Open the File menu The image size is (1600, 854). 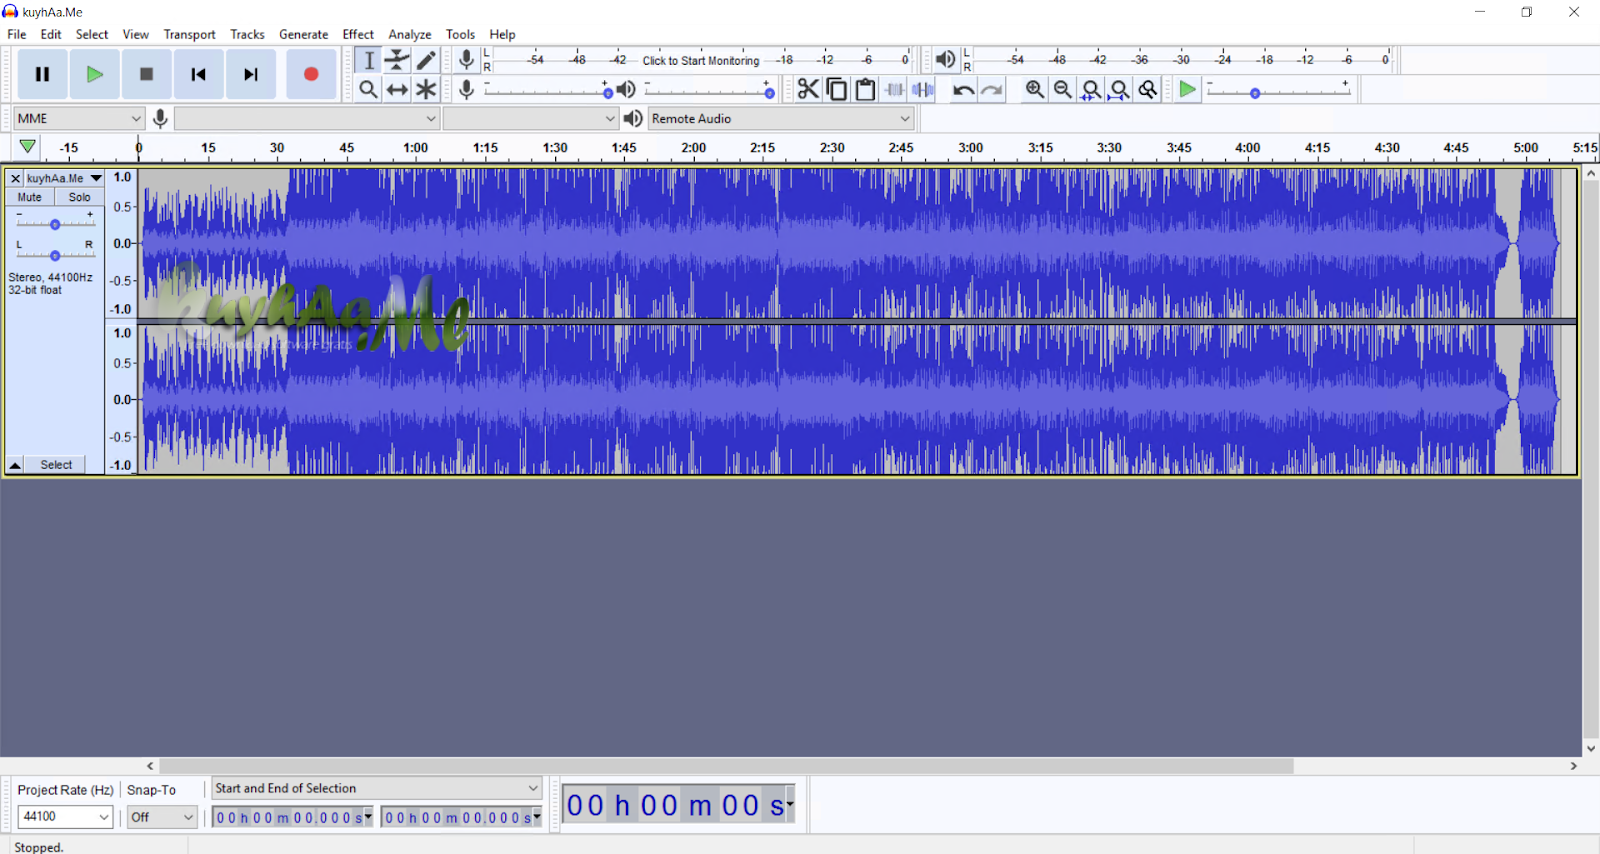point(17,34)
